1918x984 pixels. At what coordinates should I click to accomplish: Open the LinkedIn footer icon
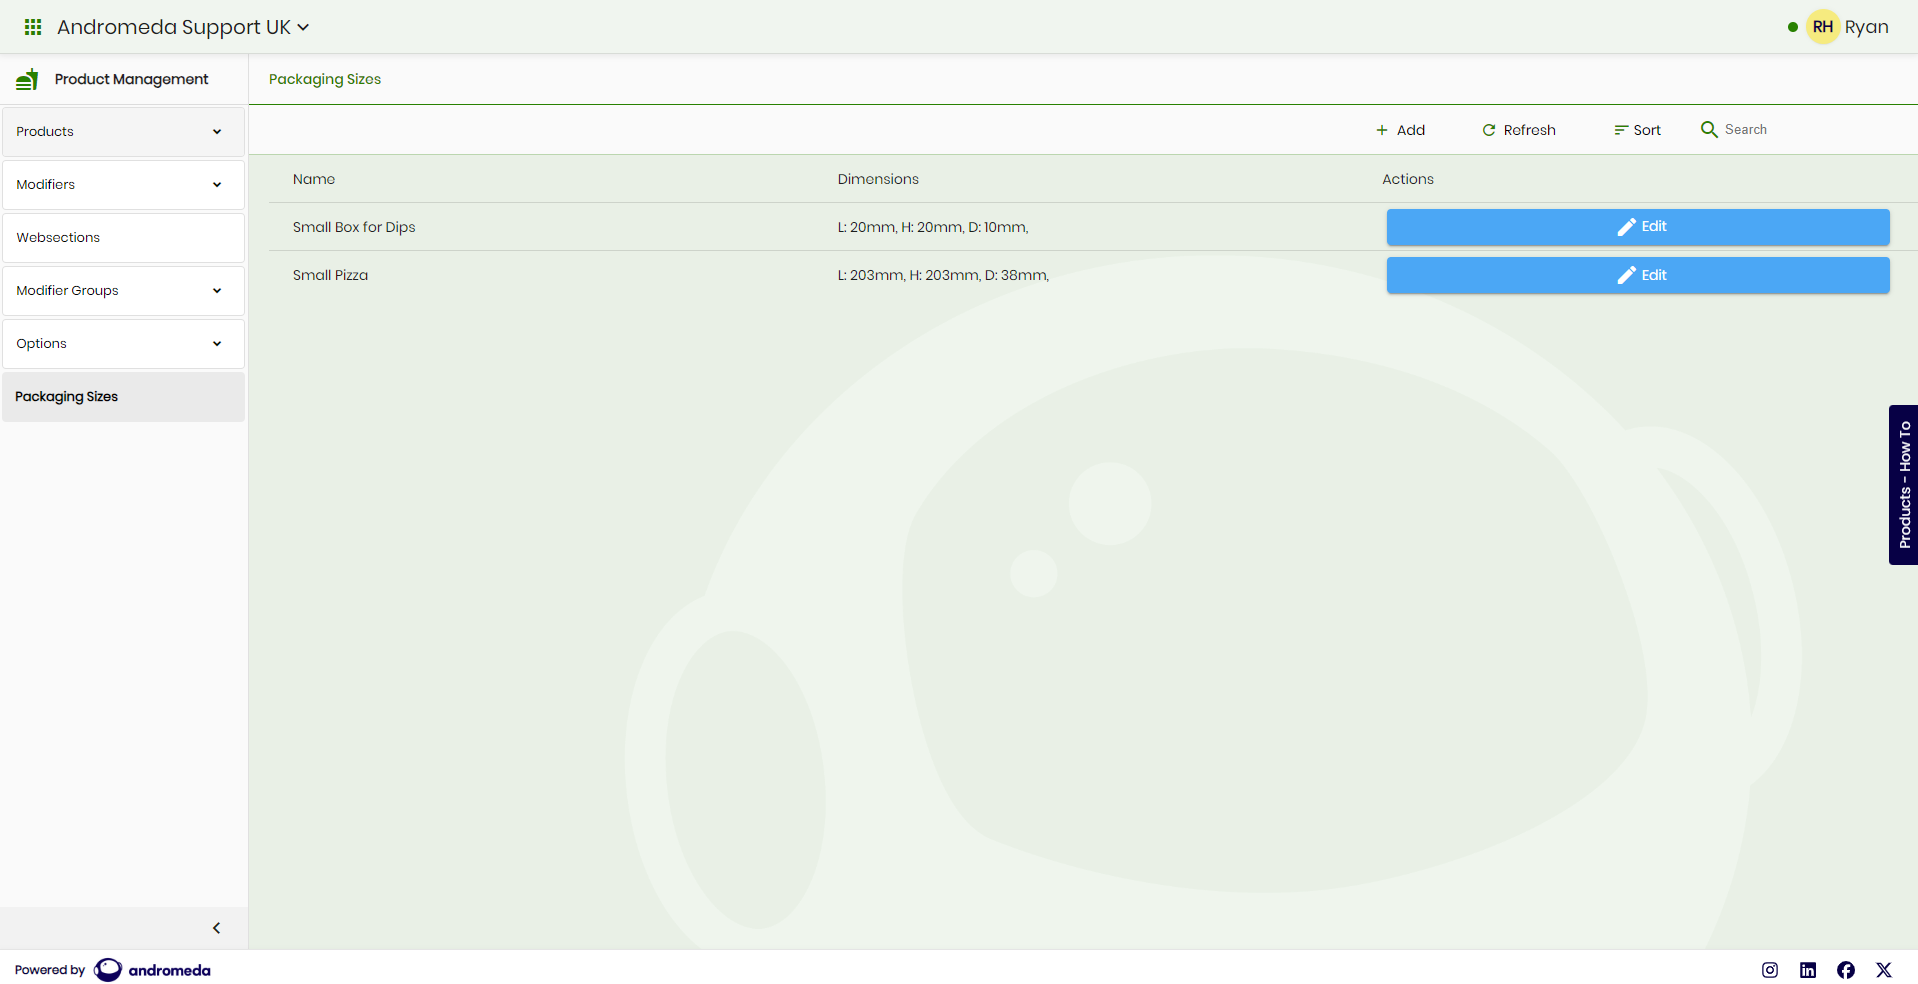coord(1808,970)
